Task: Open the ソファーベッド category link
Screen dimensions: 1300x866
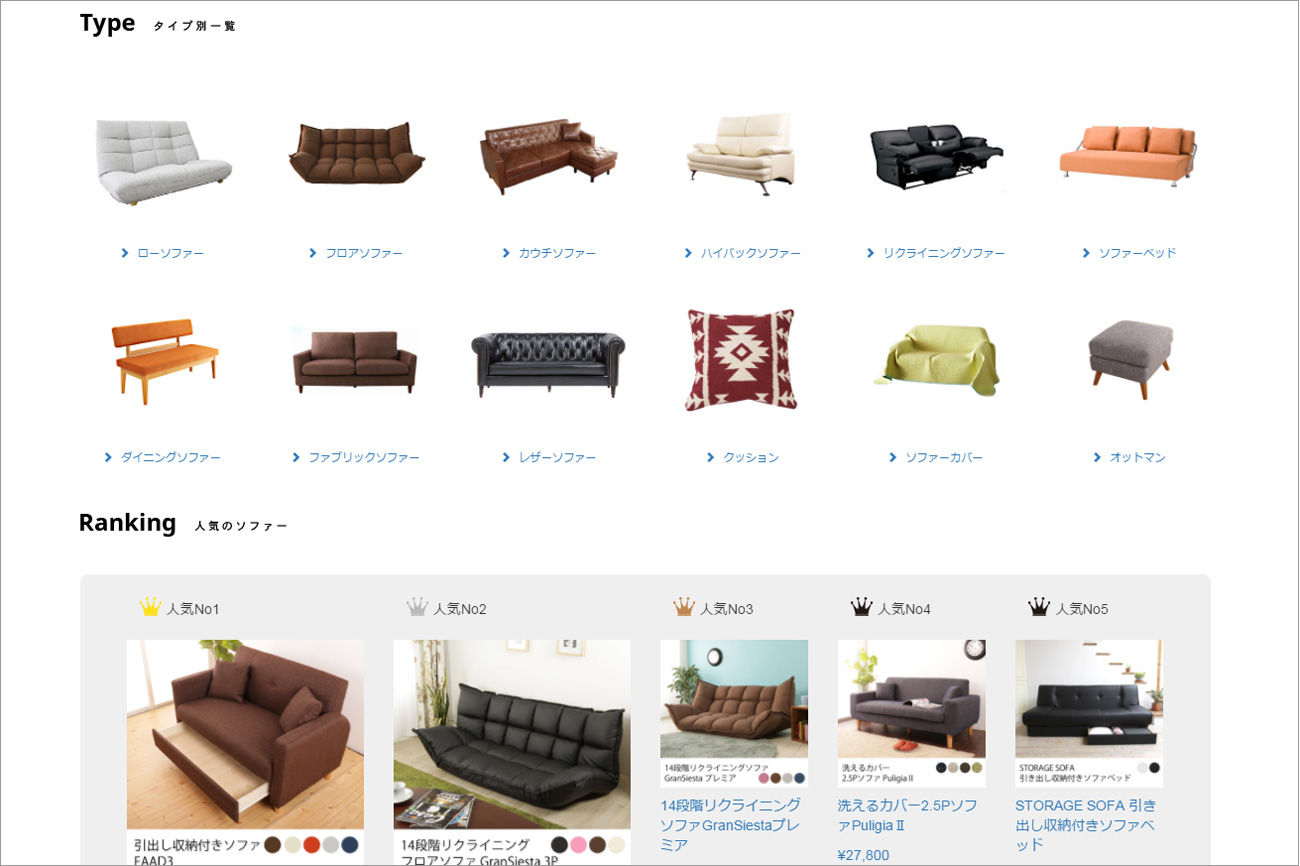Action: [x=1138, y=253]
